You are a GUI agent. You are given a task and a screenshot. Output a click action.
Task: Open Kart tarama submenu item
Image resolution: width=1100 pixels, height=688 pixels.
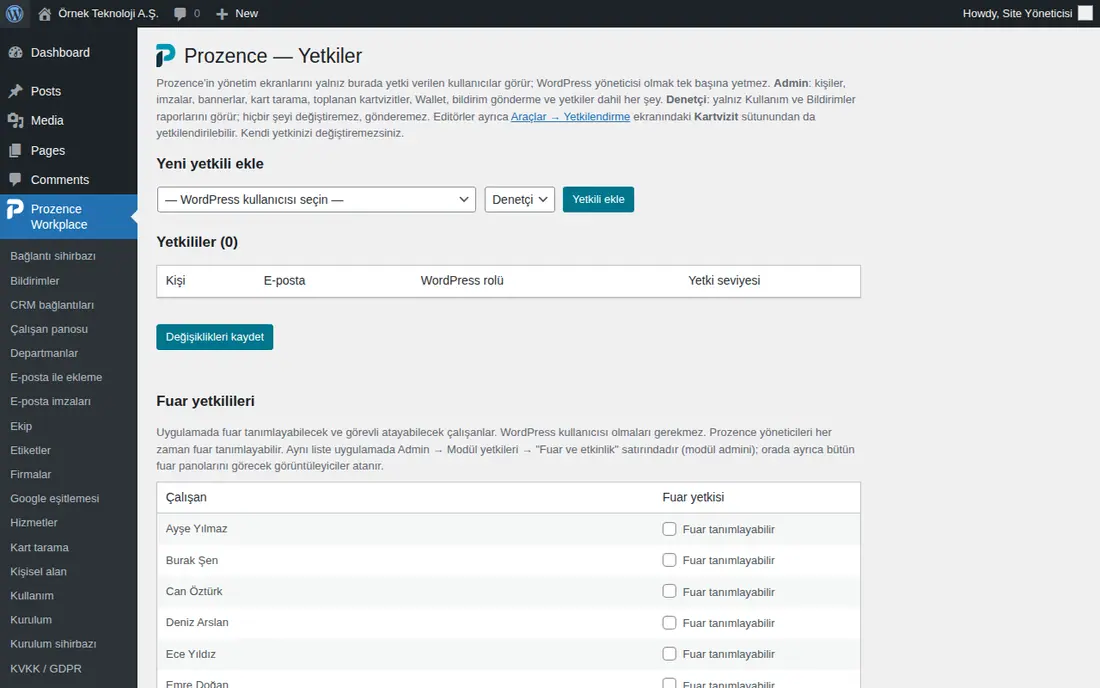tap(39, 547)
